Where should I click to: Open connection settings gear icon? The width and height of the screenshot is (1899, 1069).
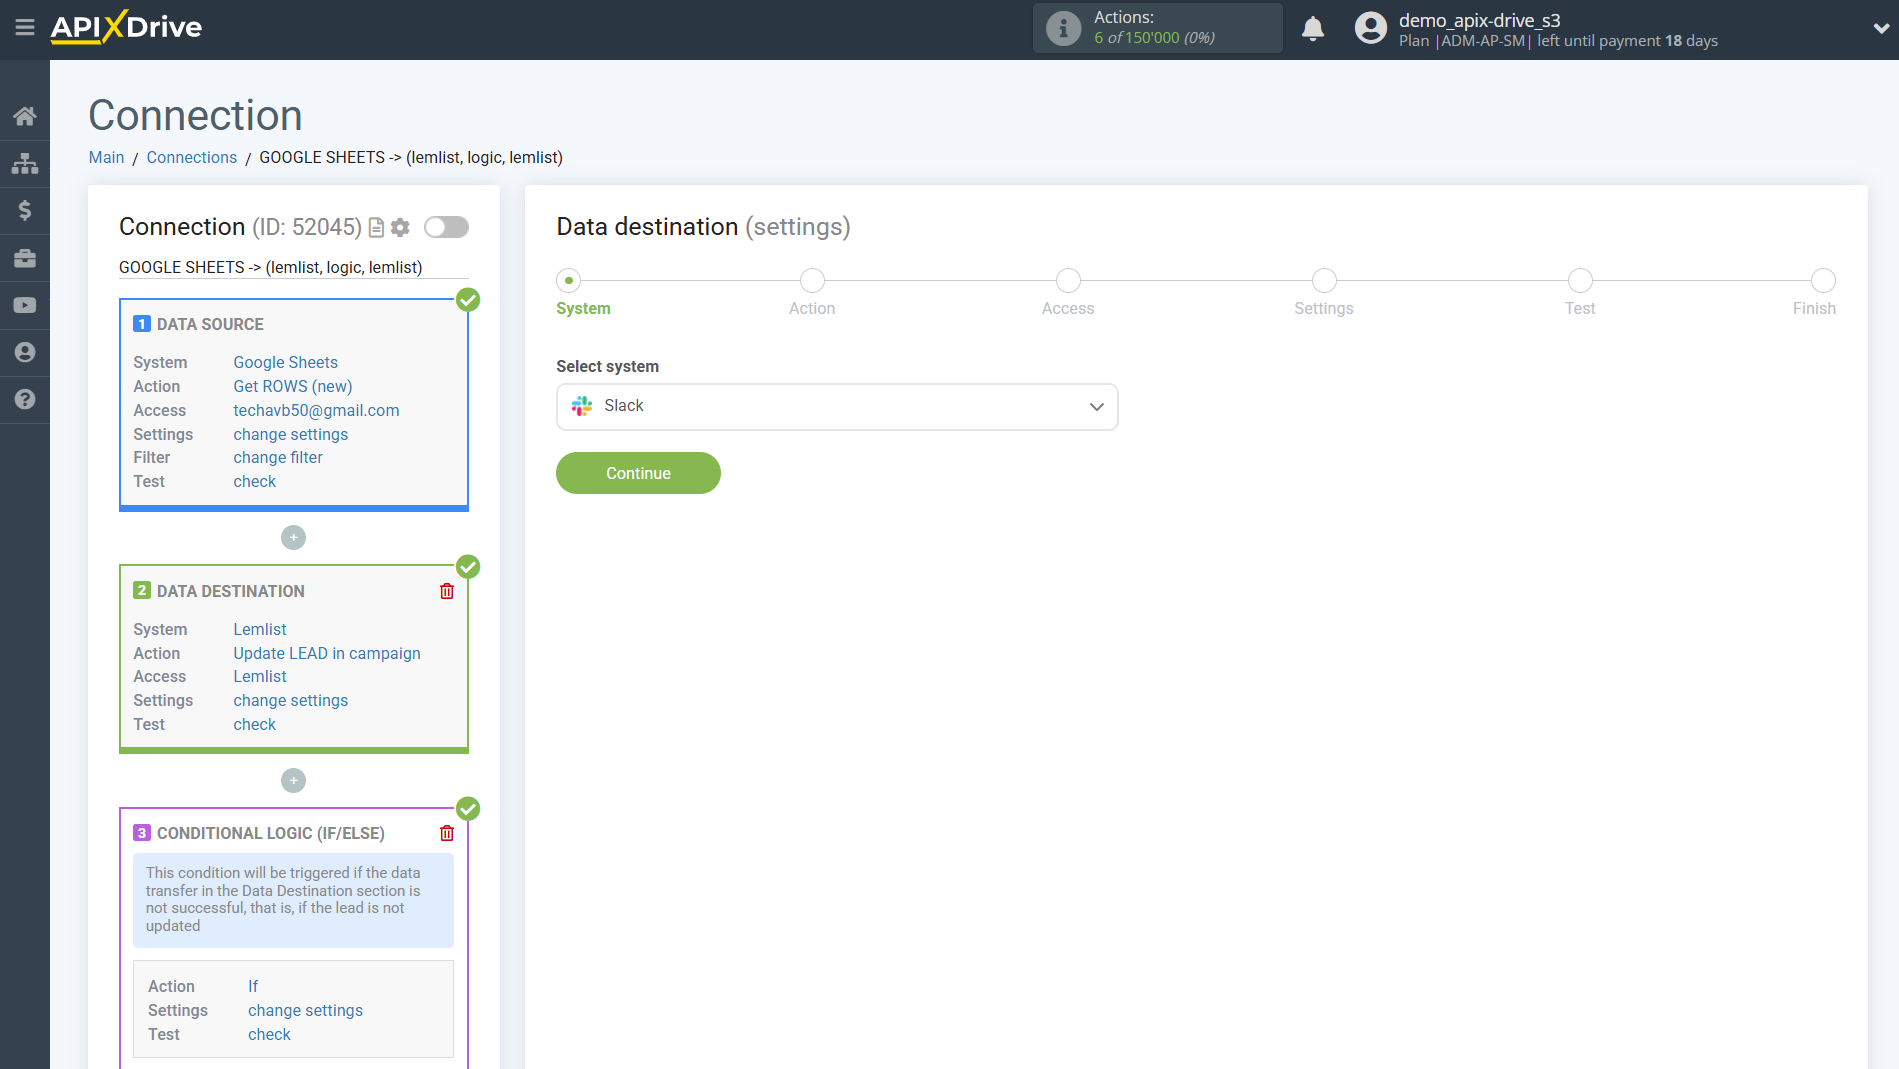401,228
